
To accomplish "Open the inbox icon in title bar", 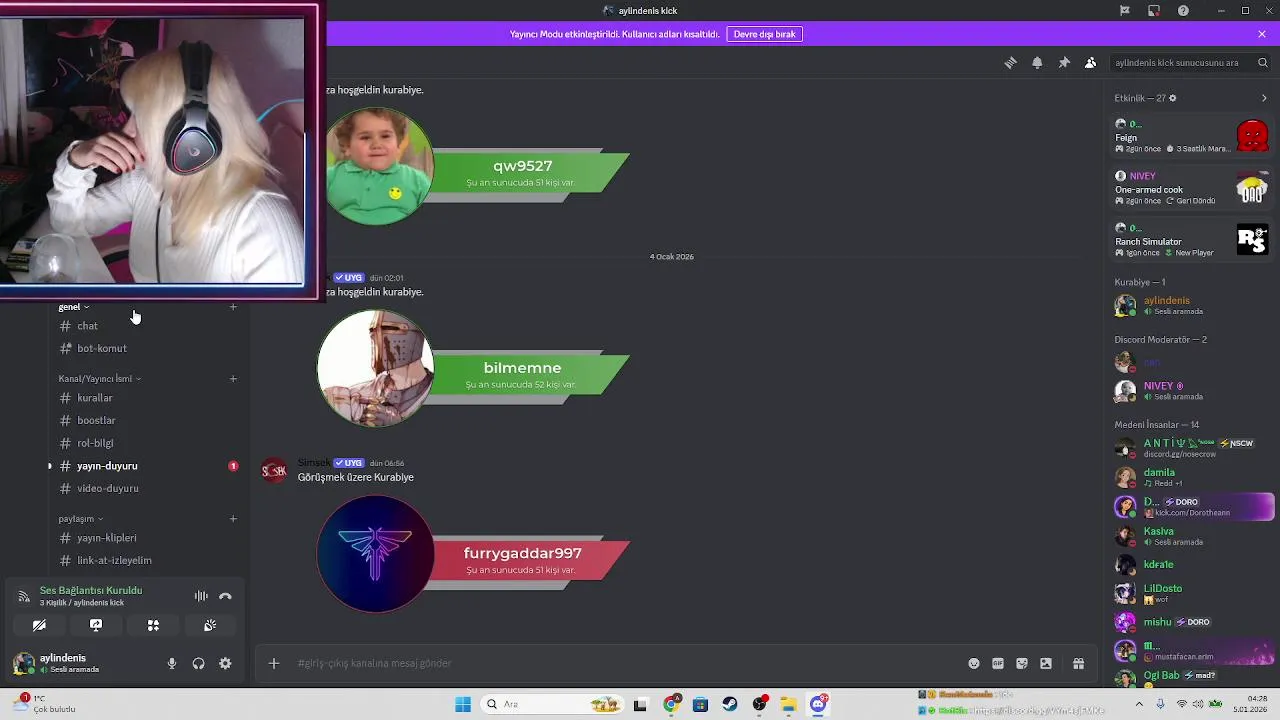I will pyautogui.click(x=1153, y=11).
